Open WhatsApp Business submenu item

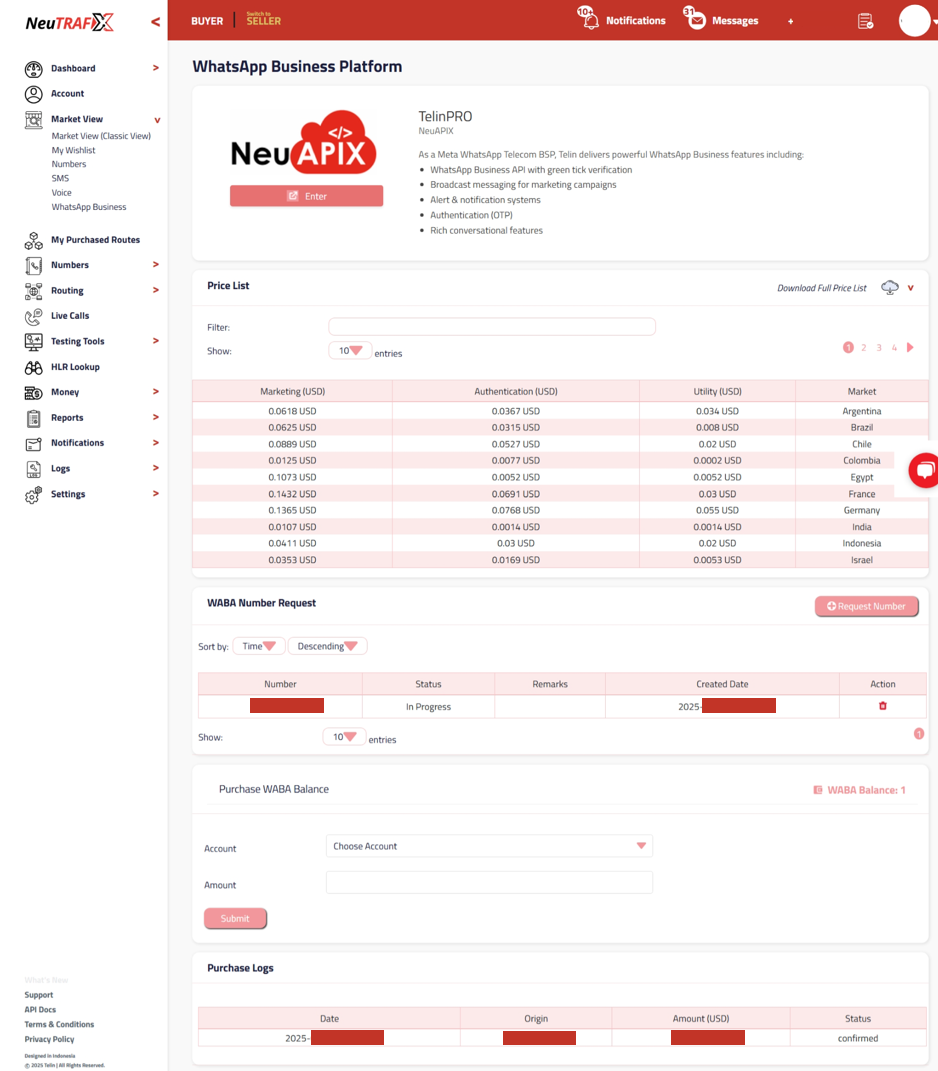pyautogui.click(x=89, y=207)
